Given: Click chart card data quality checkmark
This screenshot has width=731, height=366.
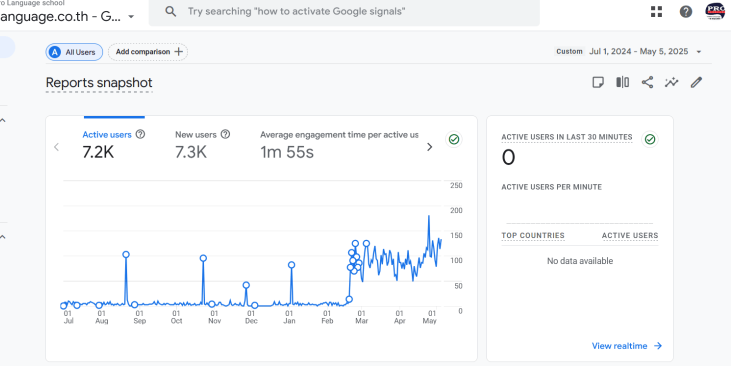Looking at the screenshot, I should (454, 139).
